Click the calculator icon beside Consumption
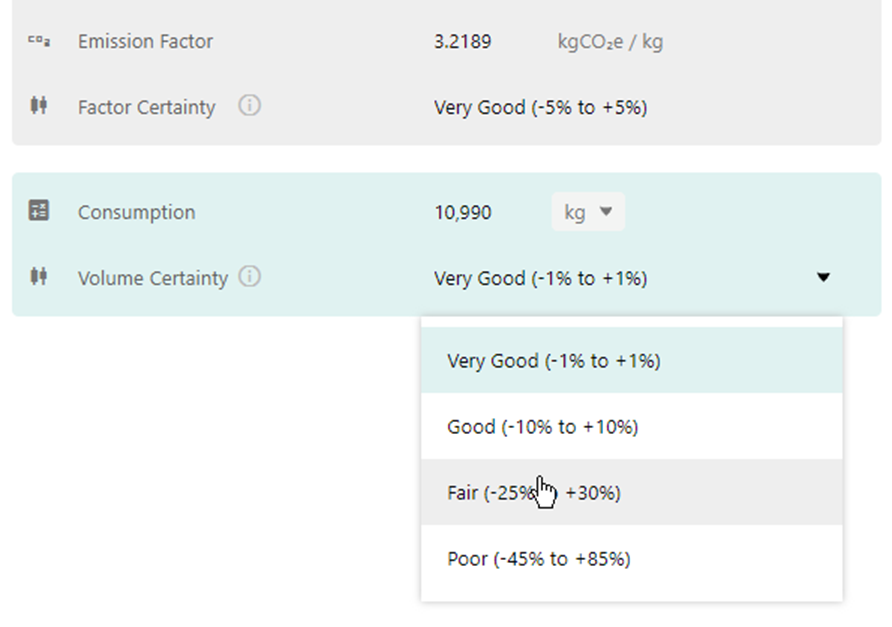This screenshot has height=627, width=892. tap(39, 210)
